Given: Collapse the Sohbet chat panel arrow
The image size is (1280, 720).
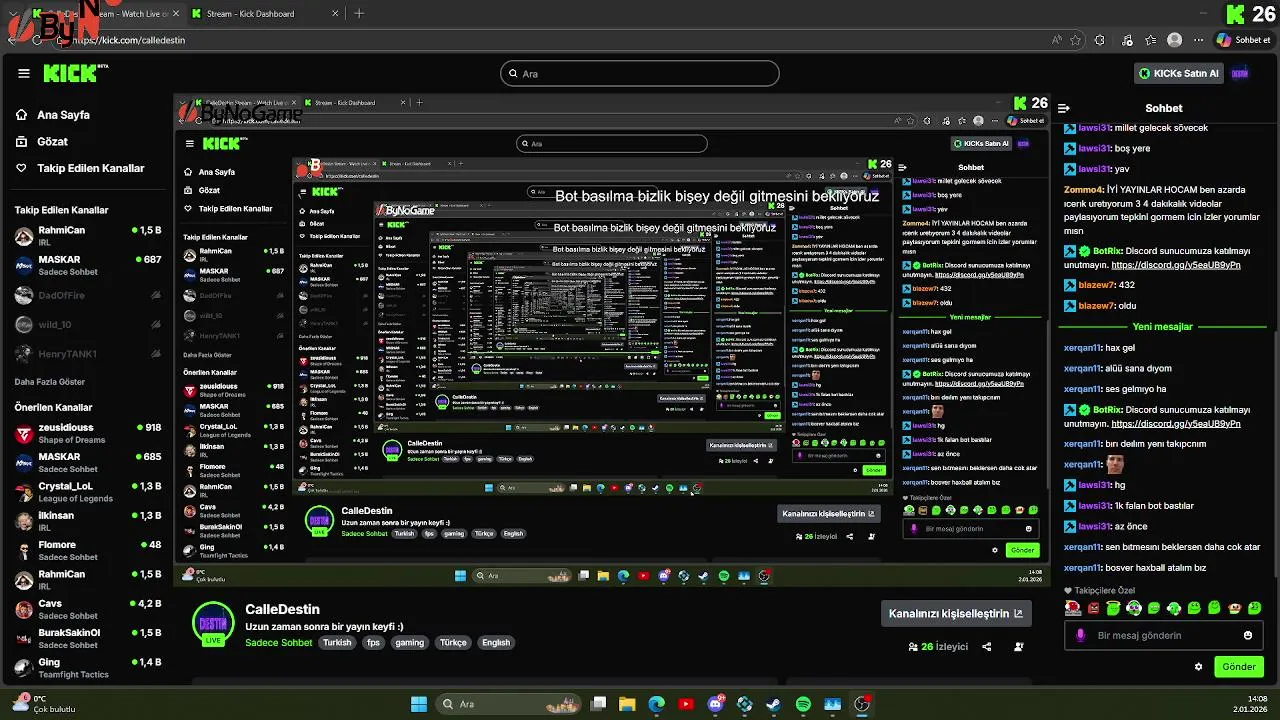Looking at the screenshot, I should (x=1064, y=108).
